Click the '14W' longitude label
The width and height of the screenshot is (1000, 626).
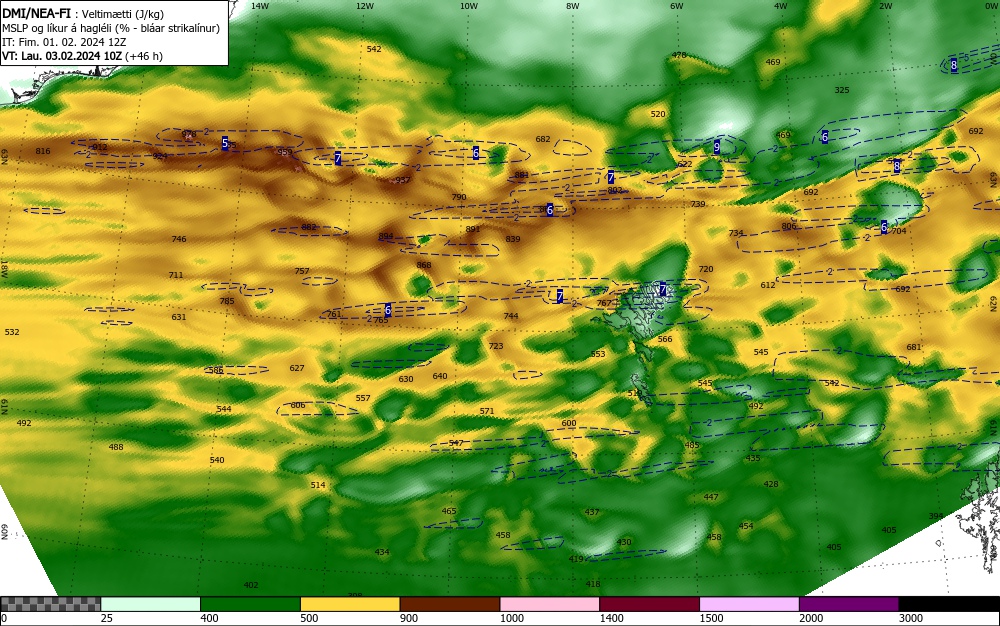(x=260, y=6)
